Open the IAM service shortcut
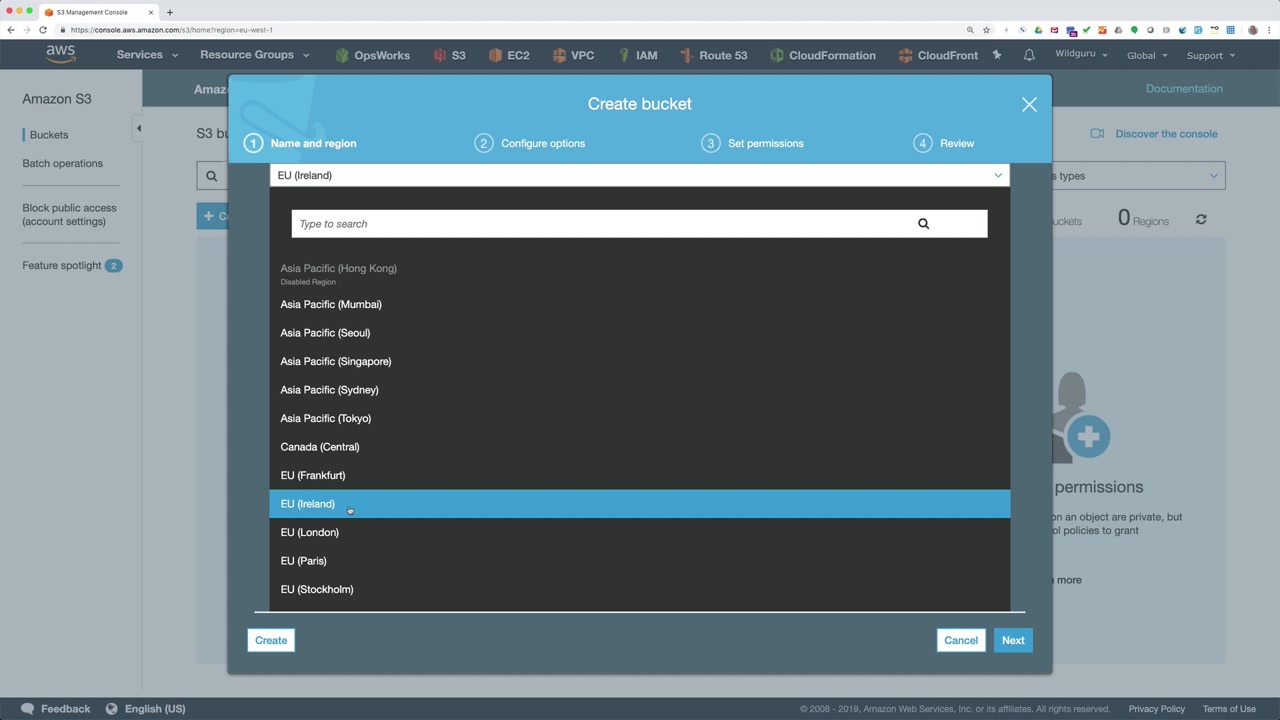1280x720 pixels. click(x=637, y=55)
